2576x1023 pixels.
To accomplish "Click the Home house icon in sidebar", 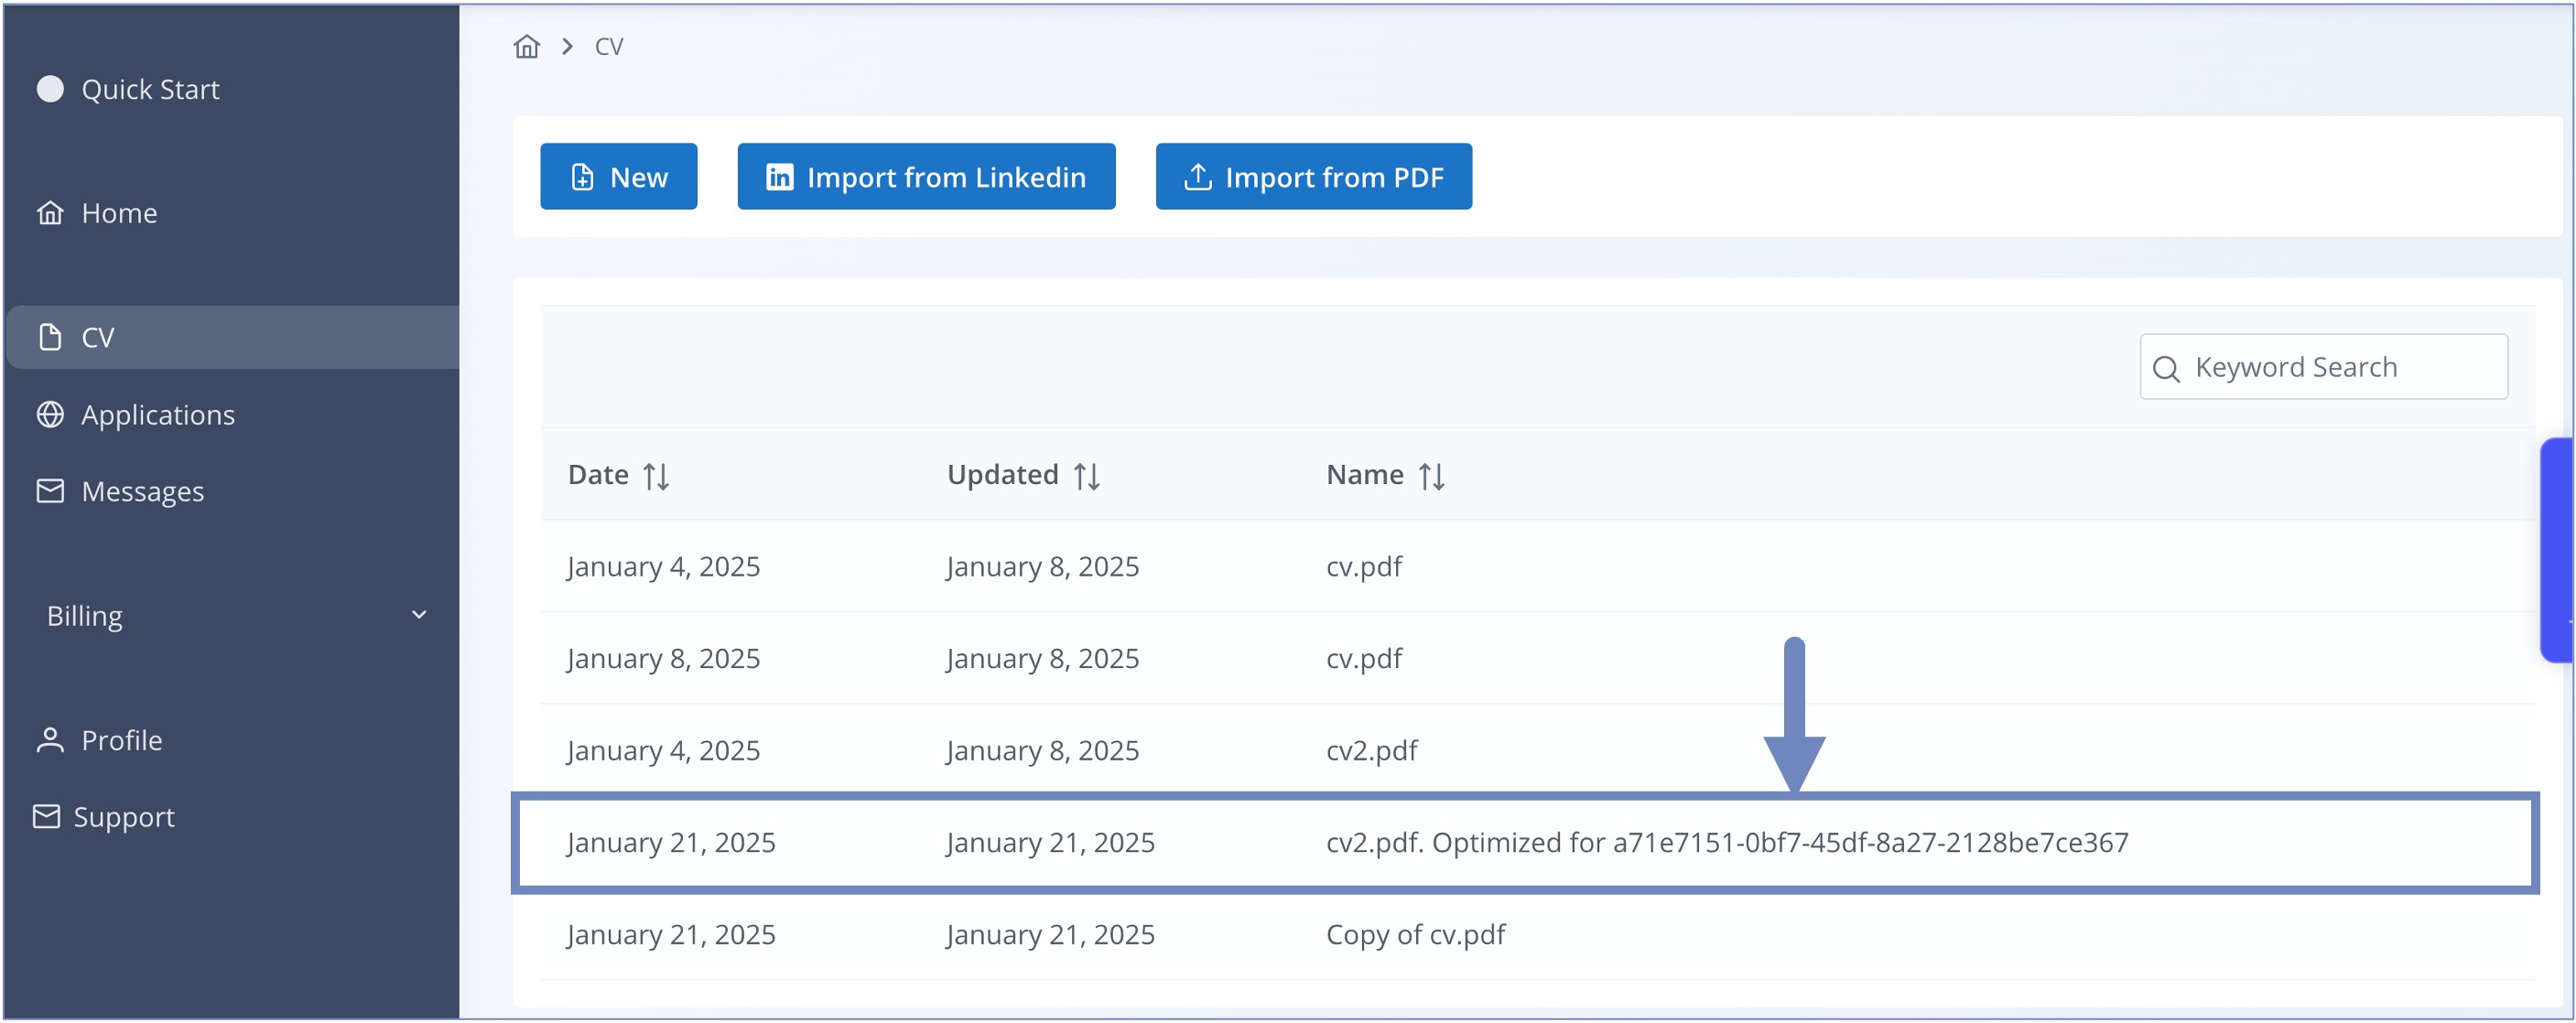I will coord(50,213).
